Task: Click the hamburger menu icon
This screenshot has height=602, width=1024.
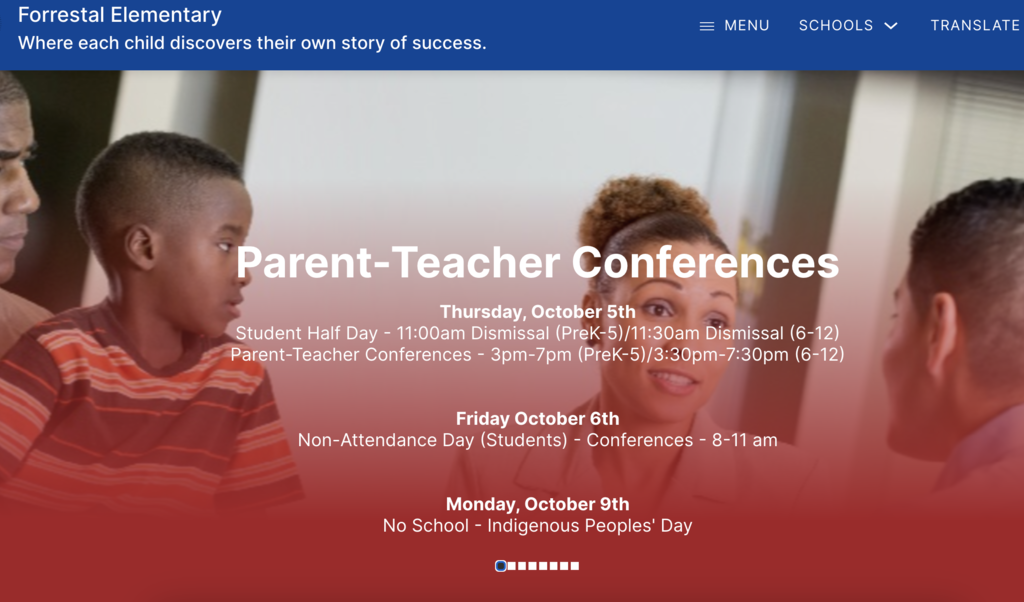Action: pyautogui.click(x=707, y=26)
